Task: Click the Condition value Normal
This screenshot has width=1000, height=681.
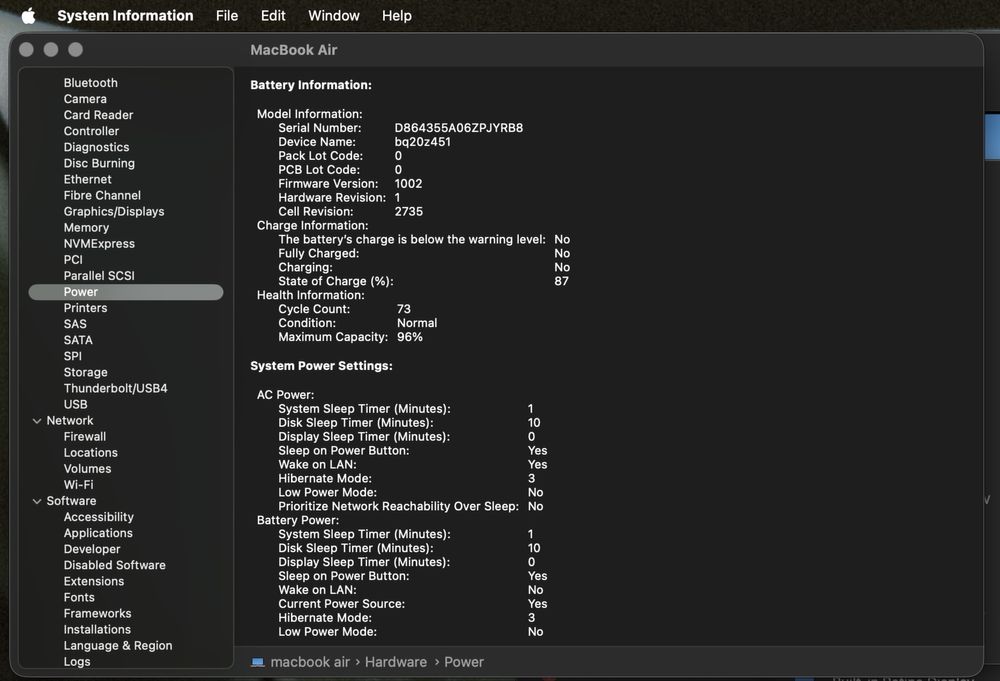Action: (417, 323)
